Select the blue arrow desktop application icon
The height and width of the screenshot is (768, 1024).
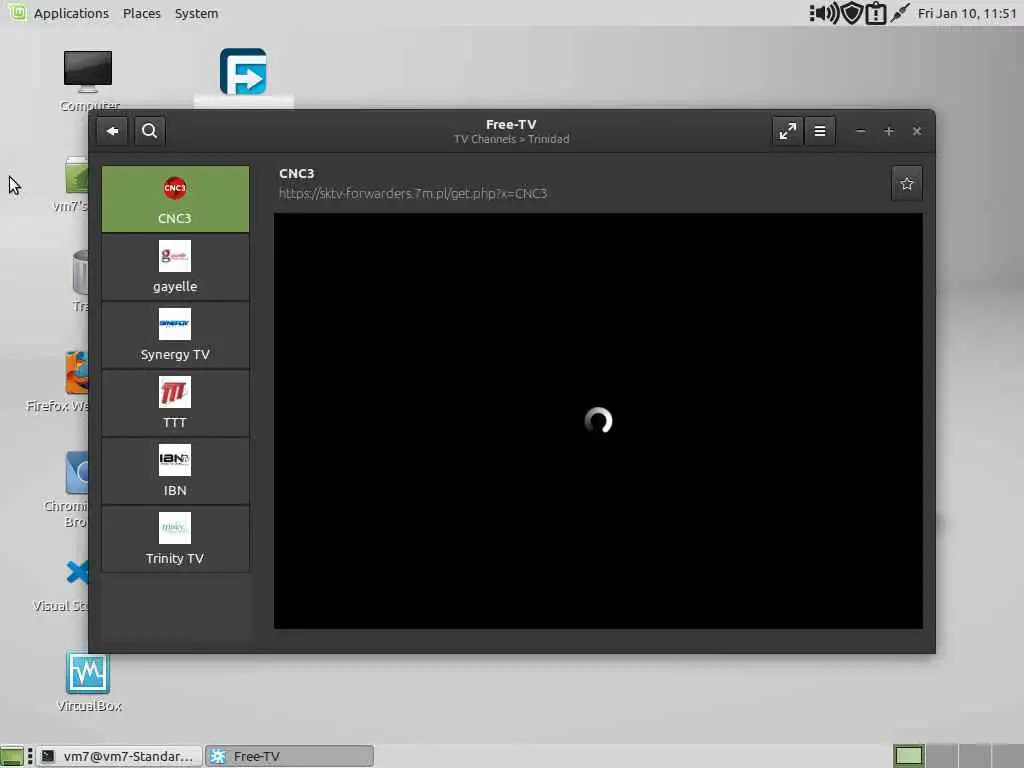pyautogui.click(x=243, y=72)
